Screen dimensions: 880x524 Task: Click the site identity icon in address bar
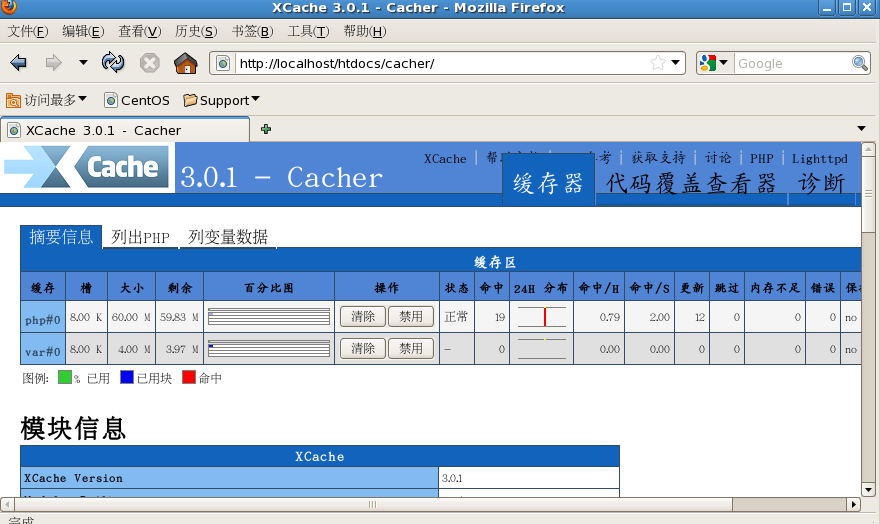[x=223, y=63]
